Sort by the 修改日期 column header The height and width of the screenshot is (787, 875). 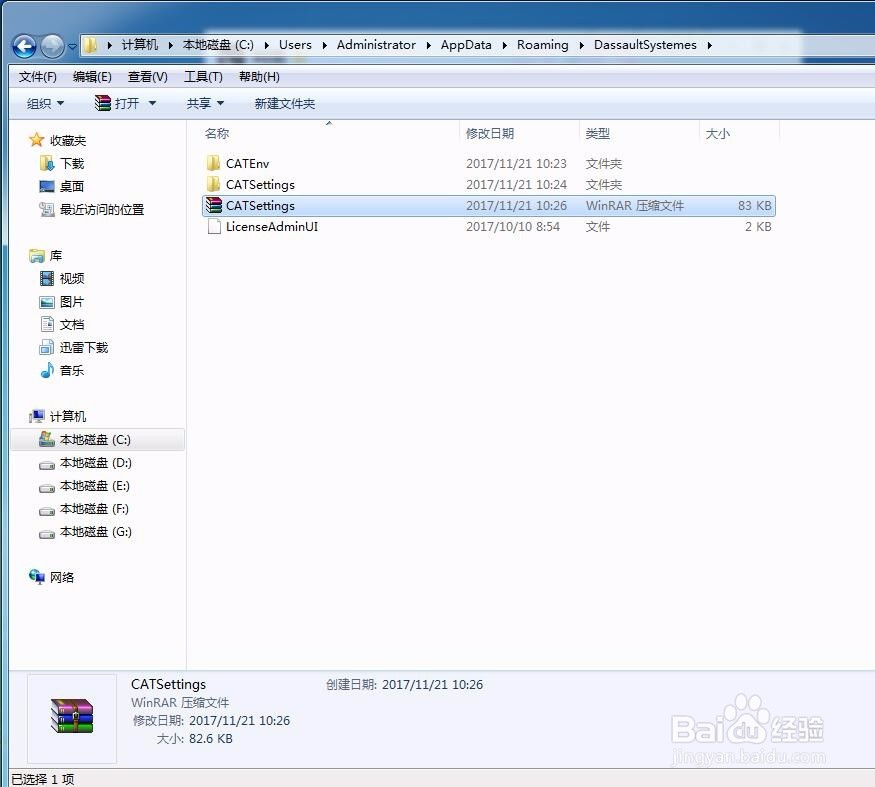click(x=489, y=133)
